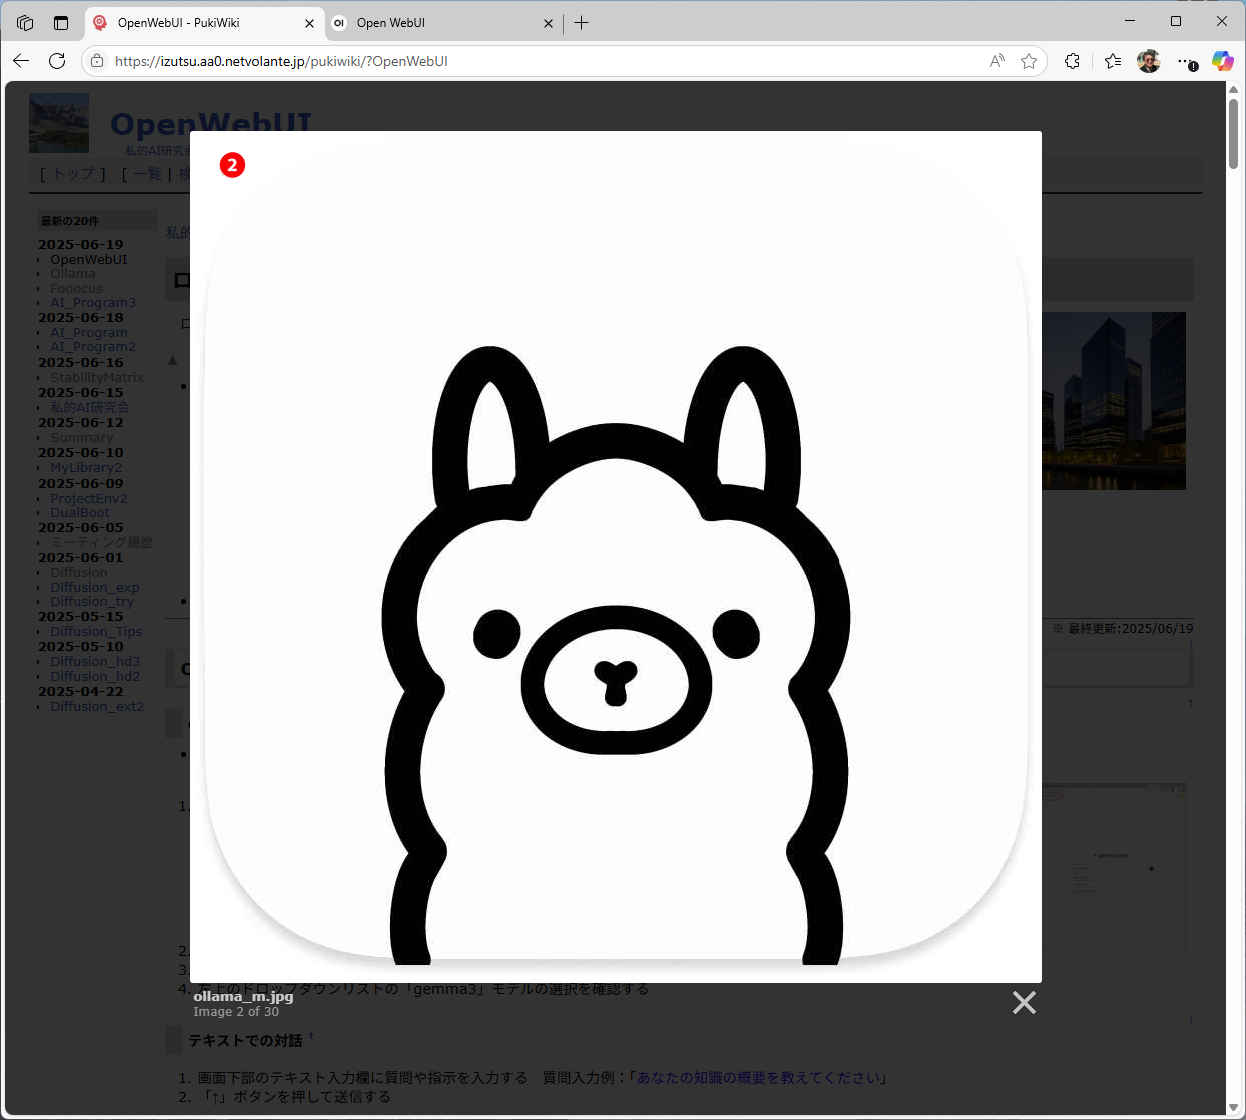The height and width of the screenshot is (1120, 1246).
Task: Toggle the vertical tabs layout
Action: point(61,22)
